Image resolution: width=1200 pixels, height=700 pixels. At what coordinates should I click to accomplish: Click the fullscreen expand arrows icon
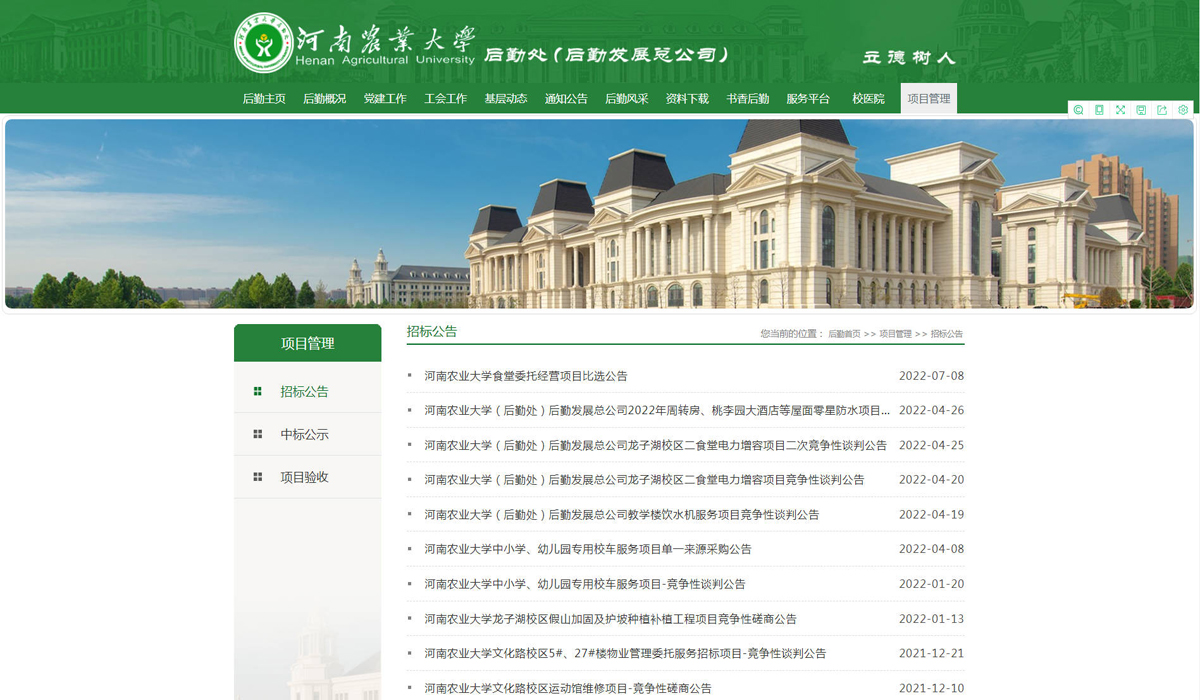pyautogui.click(x=1120, y=110)
